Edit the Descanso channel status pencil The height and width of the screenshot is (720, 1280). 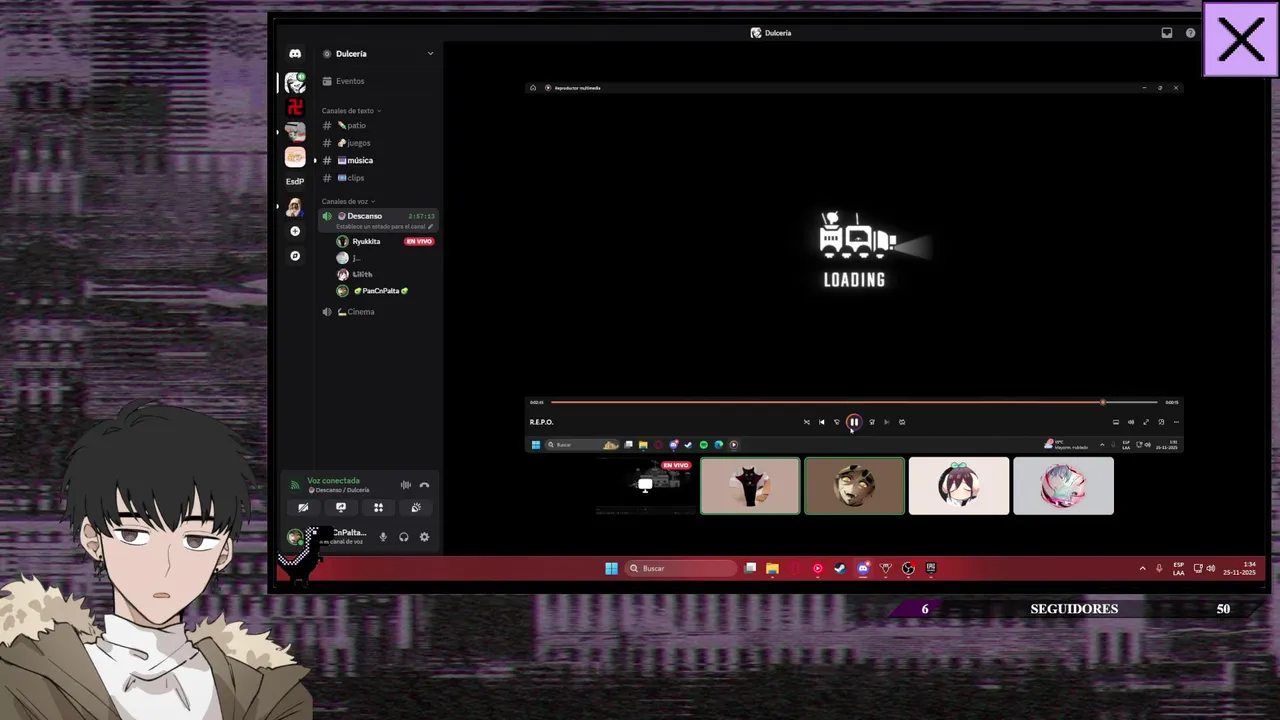pos(431,227)
